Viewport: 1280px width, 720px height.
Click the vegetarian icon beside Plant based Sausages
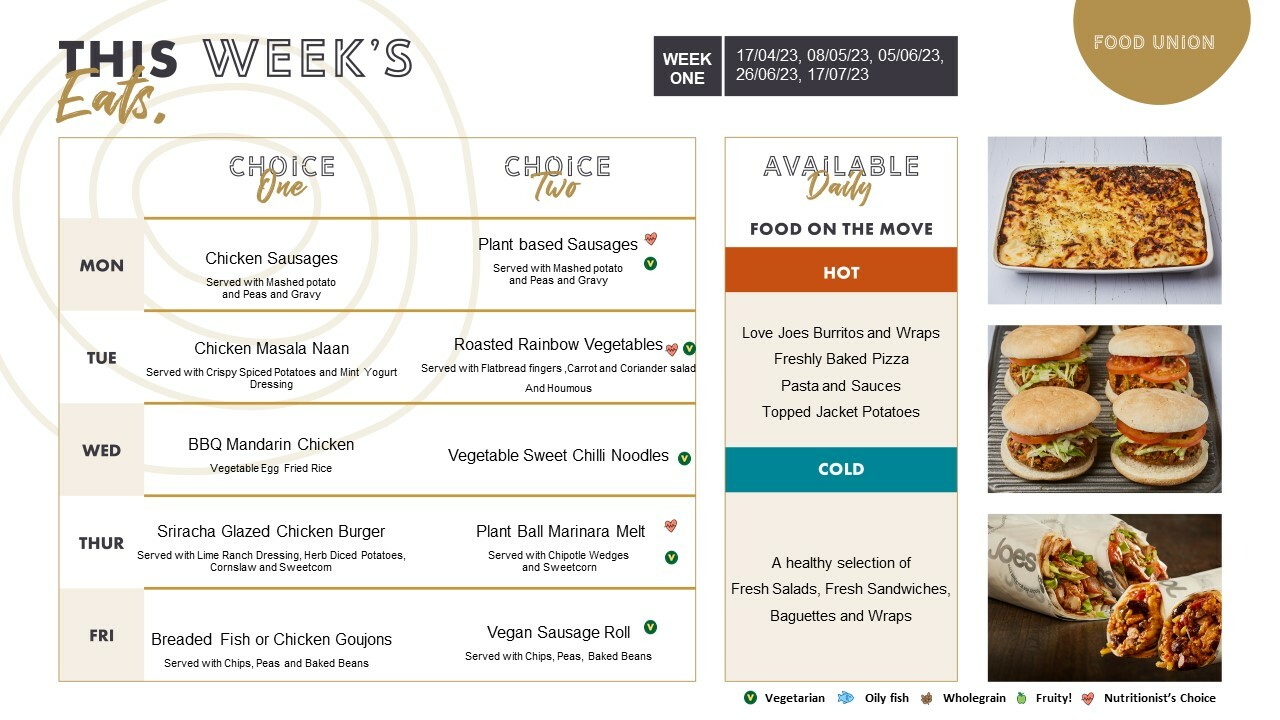[x=650, y=264]
